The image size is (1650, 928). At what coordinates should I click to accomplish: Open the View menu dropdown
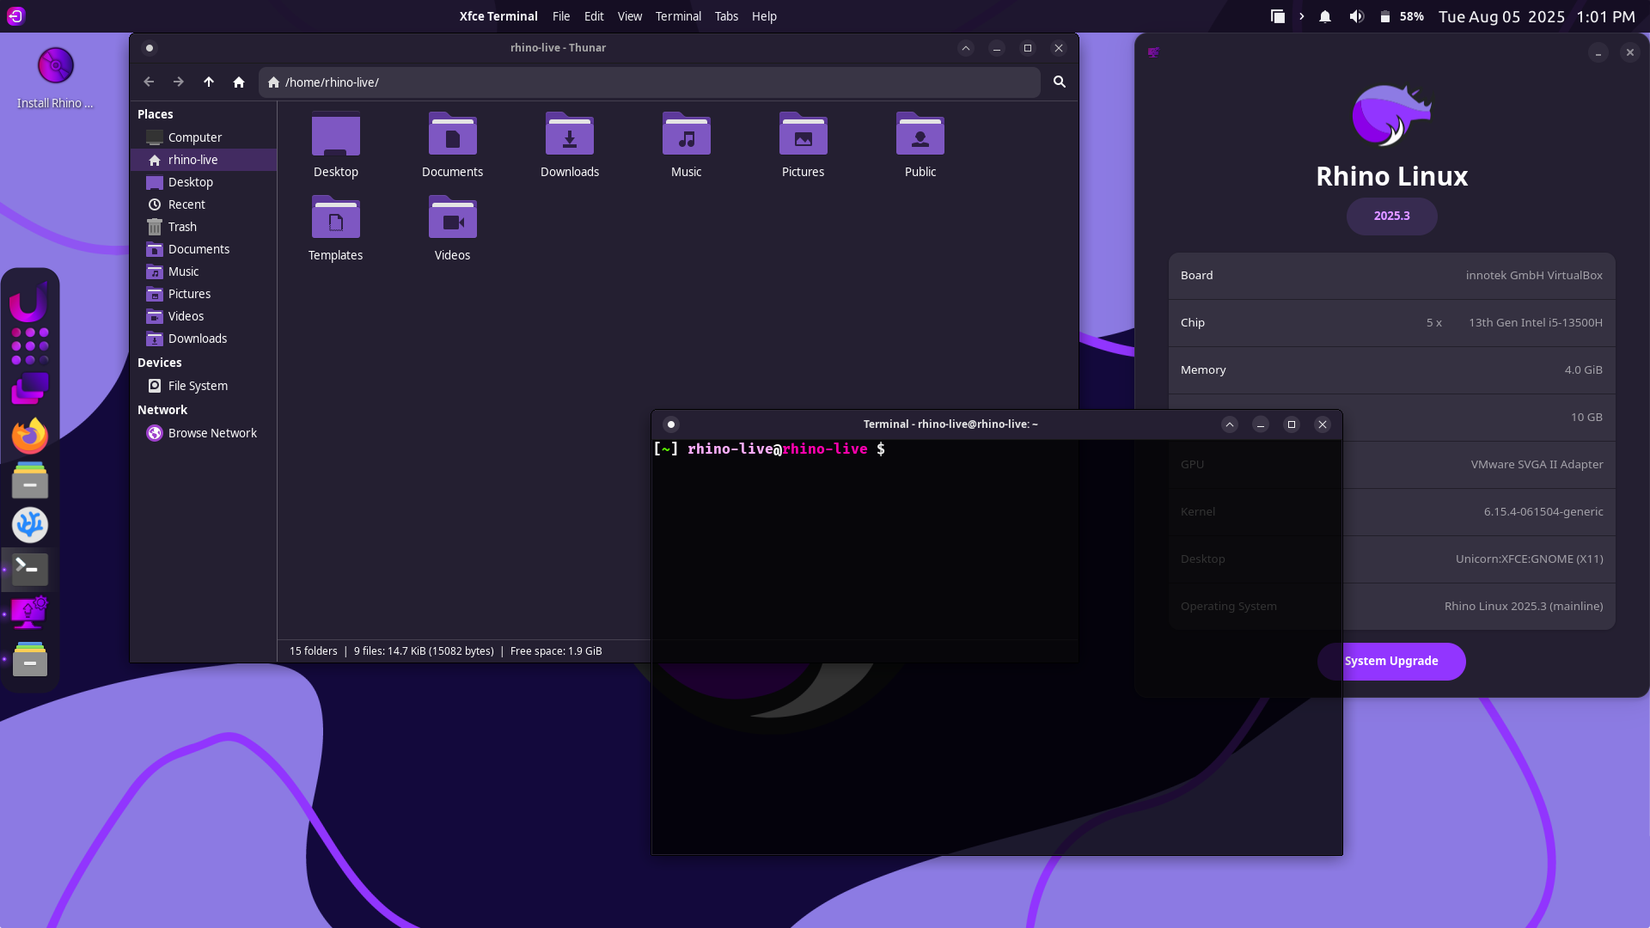pos(629,16)
